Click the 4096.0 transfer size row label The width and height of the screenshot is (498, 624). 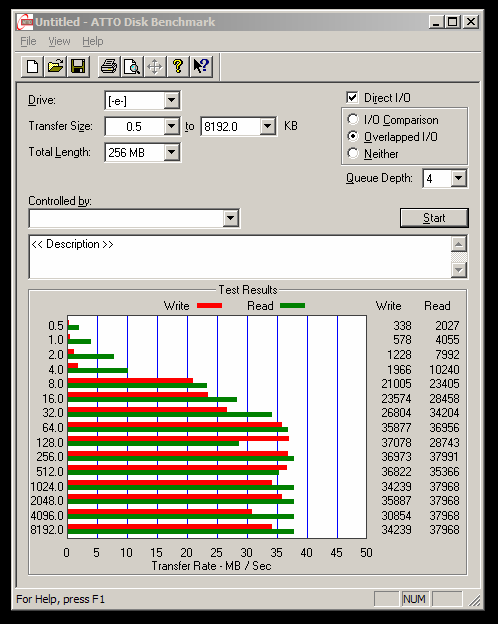click(x=47, y=516)
